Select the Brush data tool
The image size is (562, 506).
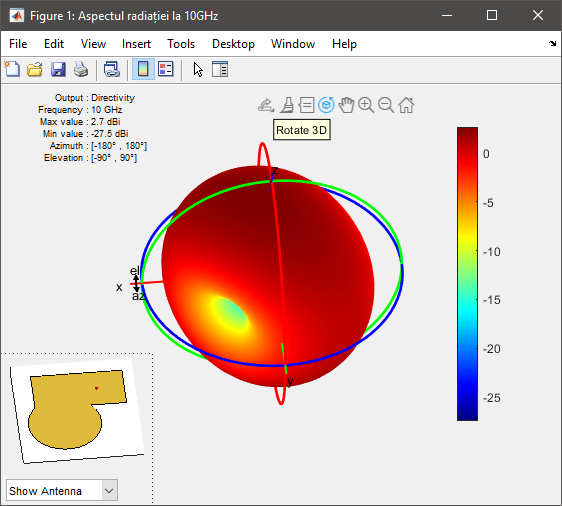[x=287, y=105]
